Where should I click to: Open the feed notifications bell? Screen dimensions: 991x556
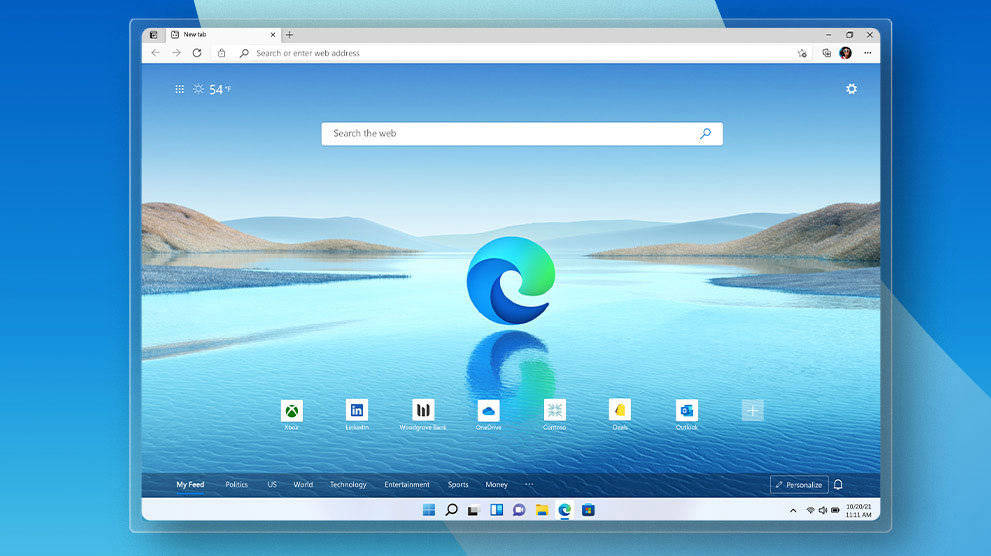coord(838,485)
